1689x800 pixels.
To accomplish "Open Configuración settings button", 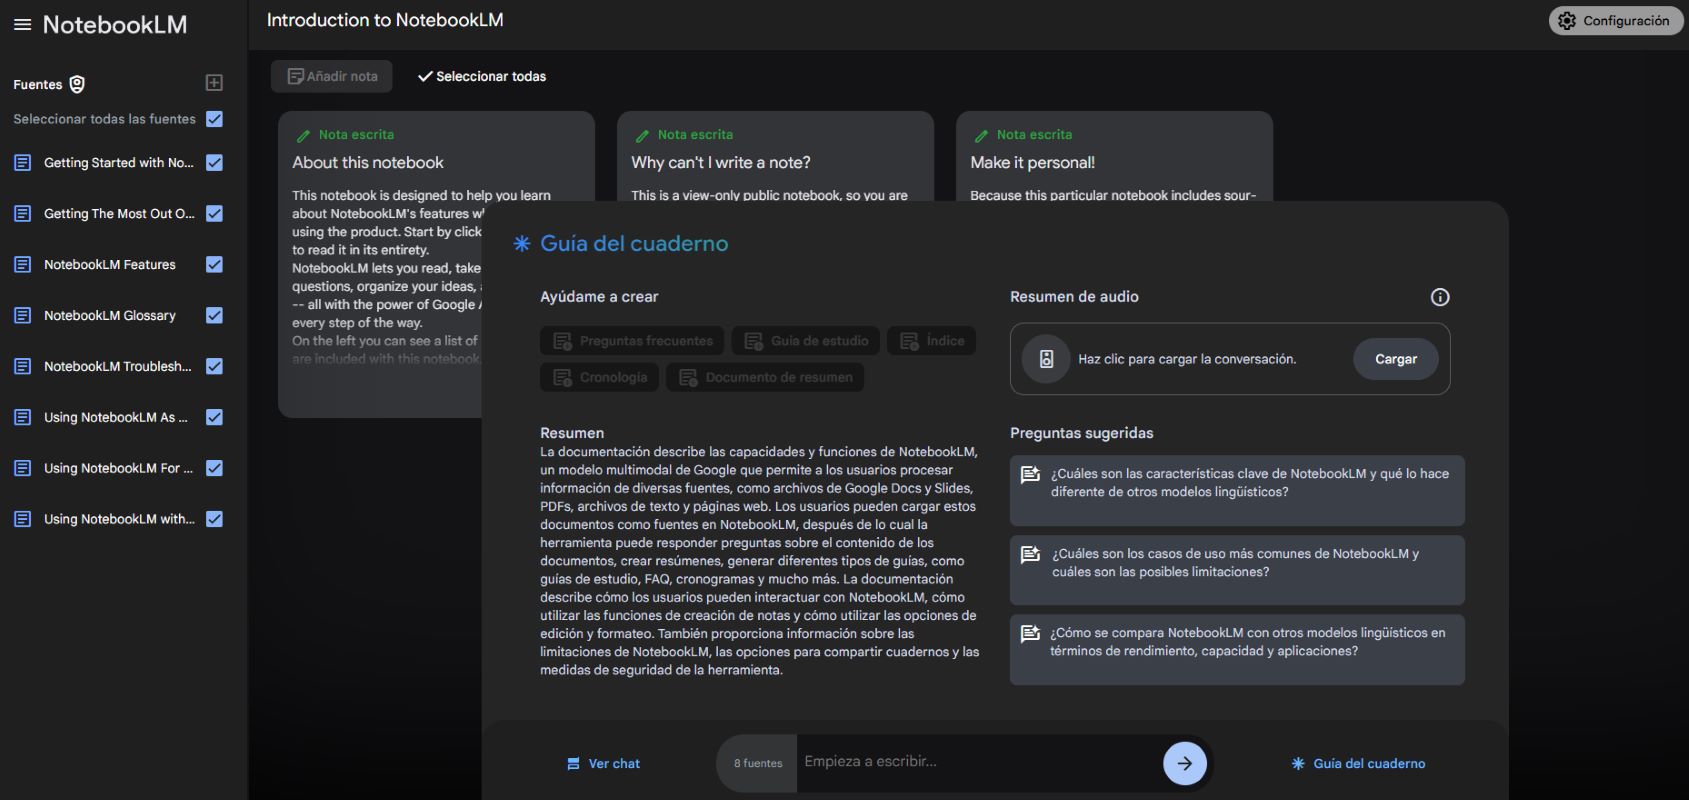I will click(x=1616, y=21).
